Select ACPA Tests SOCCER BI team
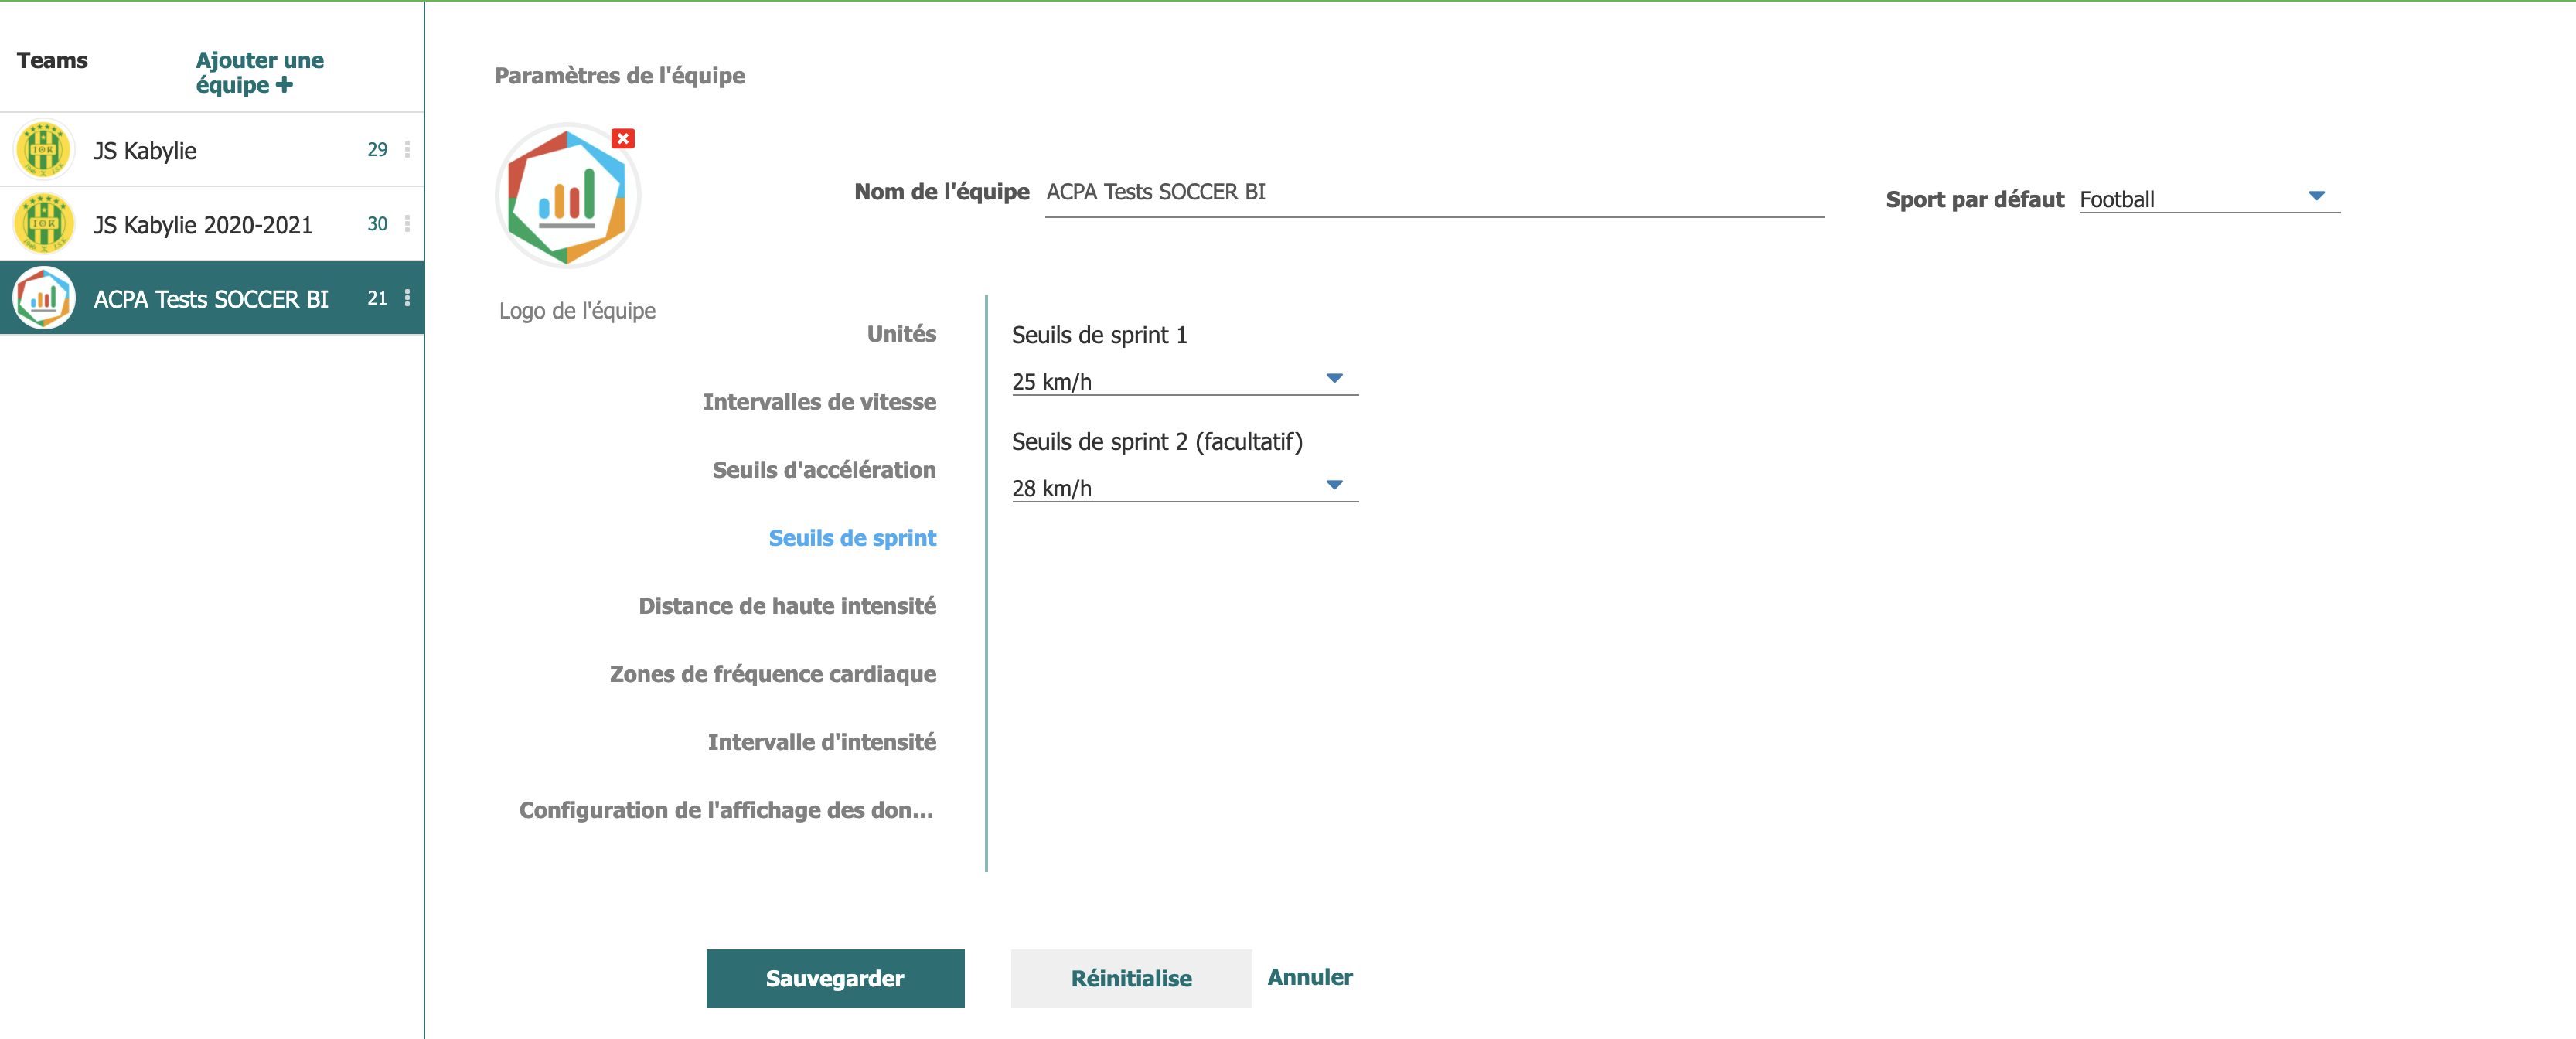The width and height of the screenshot is (2576, 1039). click(x=211, y=298)
